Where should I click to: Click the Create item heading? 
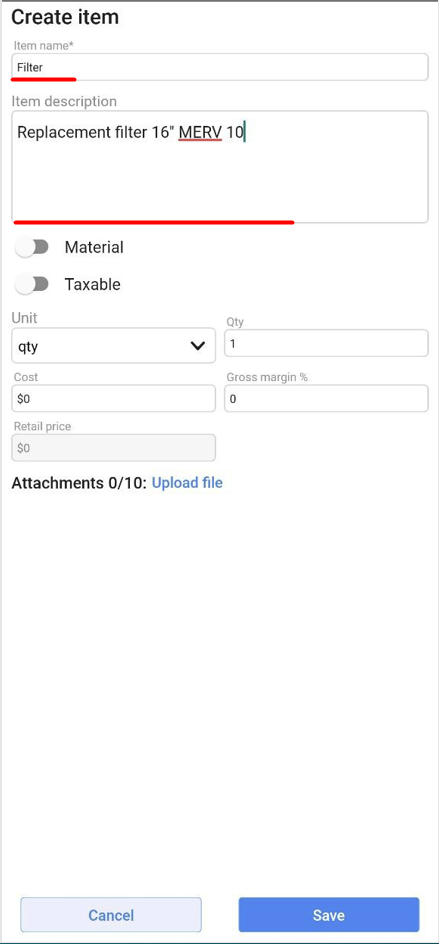65,17
